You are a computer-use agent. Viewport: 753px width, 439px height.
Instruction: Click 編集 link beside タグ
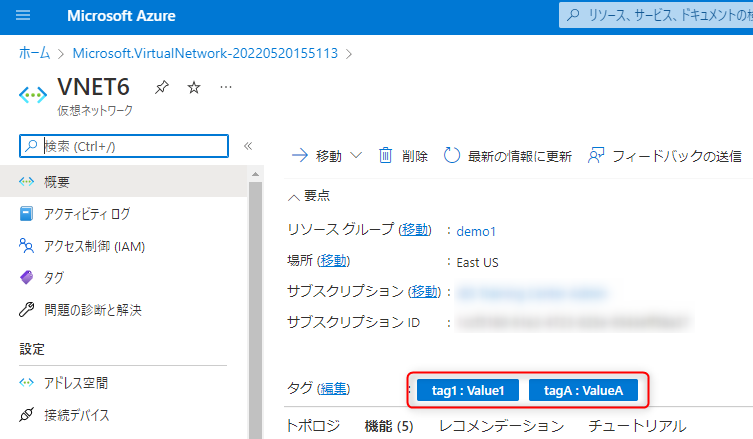coord(333,388)
